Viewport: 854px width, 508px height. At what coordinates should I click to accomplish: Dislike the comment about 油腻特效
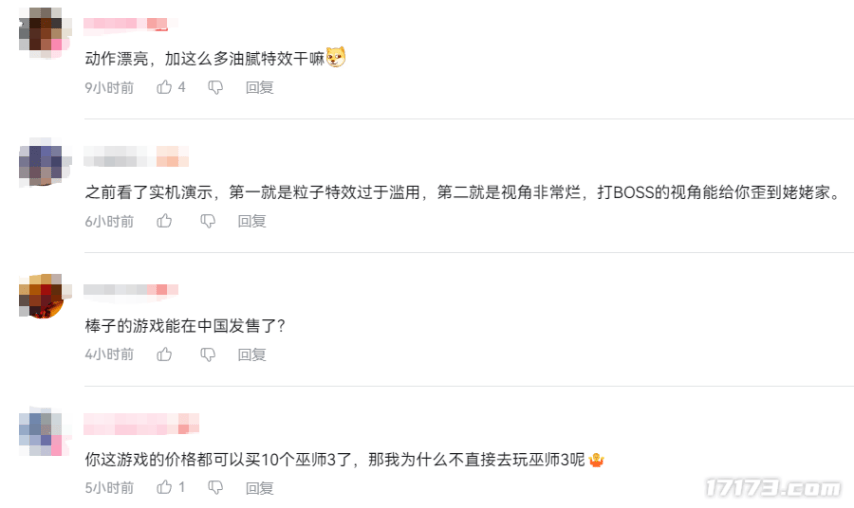[215, 87]
